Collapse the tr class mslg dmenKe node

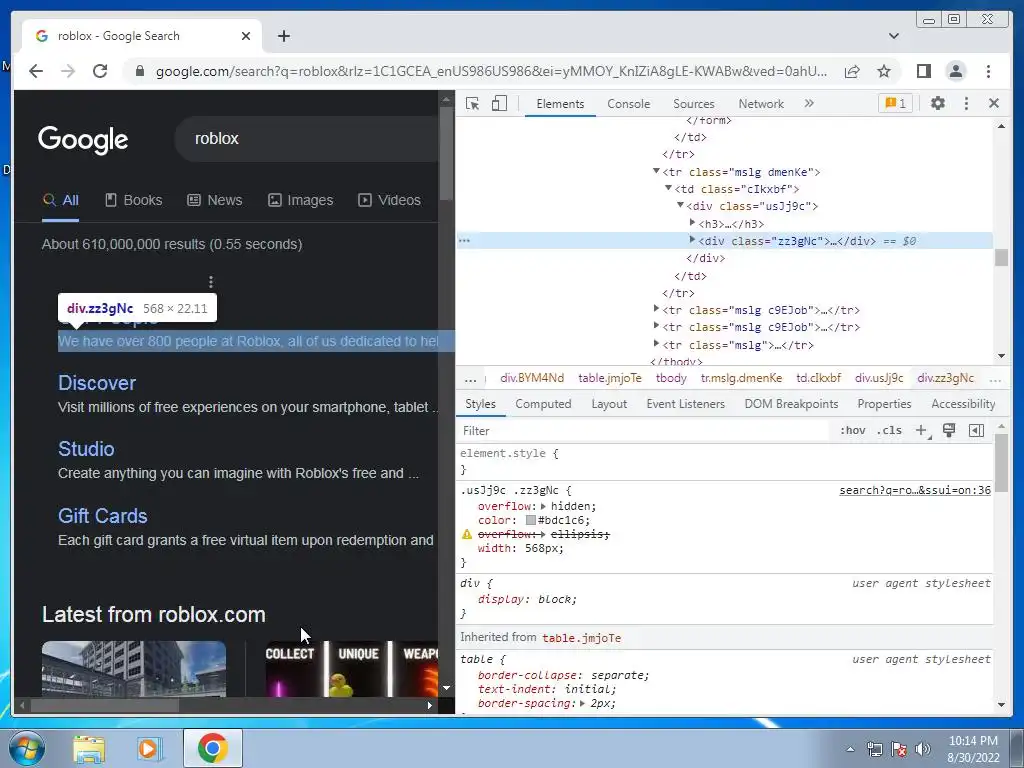click(x=656, y=171)
